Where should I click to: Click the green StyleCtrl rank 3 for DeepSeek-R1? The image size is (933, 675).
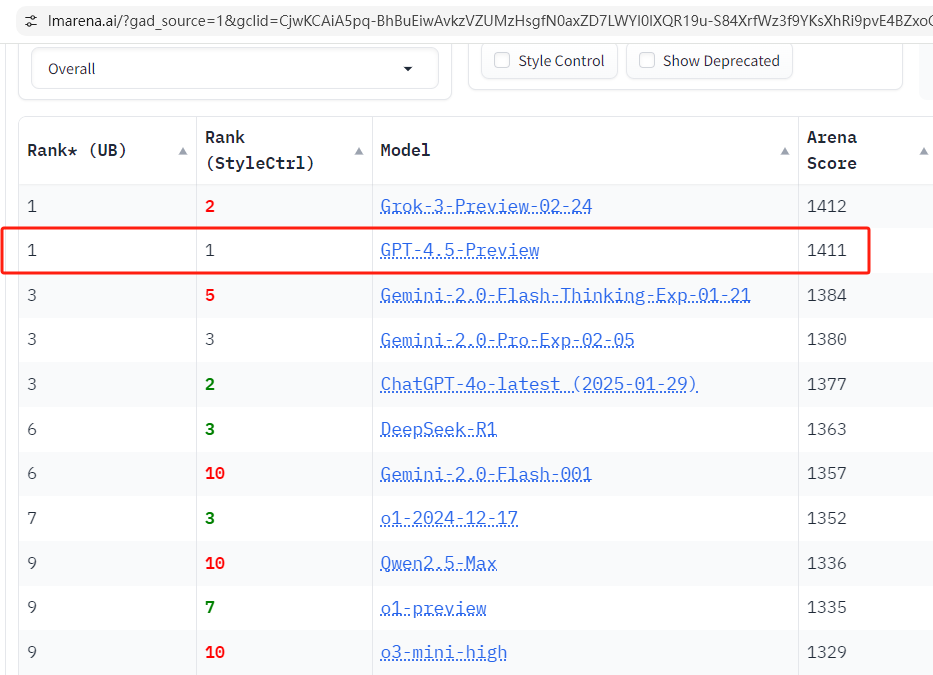click(x=209, y=429)
